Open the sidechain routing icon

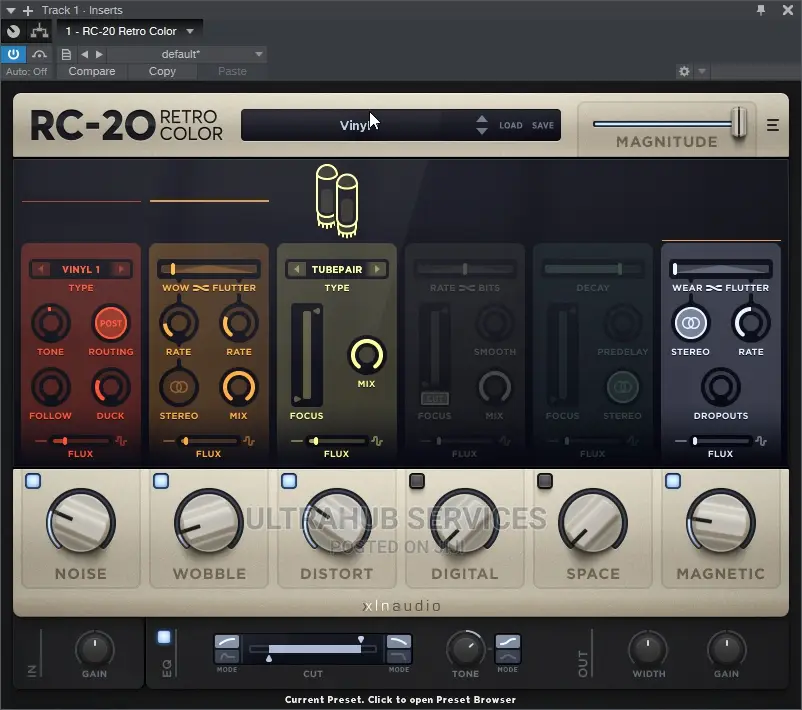click(x=39, y=31)
